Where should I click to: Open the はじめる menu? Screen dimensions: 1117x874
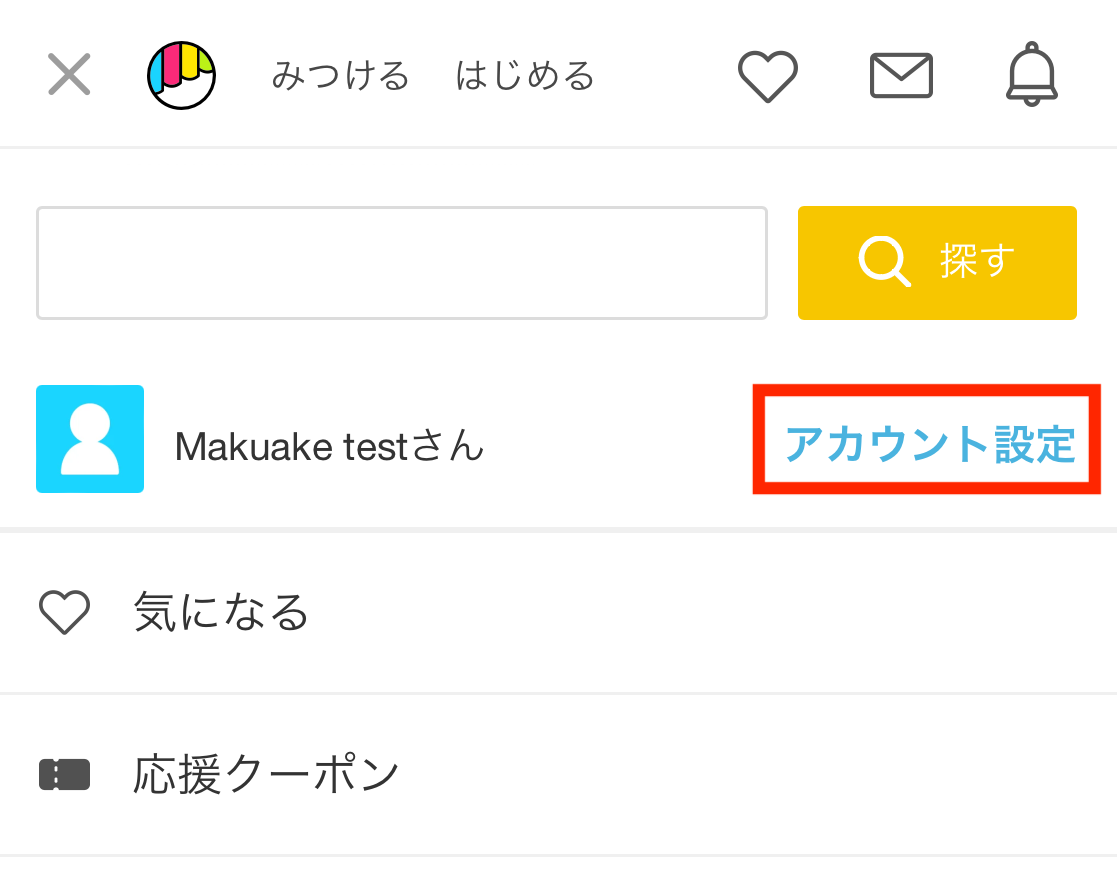coord(525,76)
